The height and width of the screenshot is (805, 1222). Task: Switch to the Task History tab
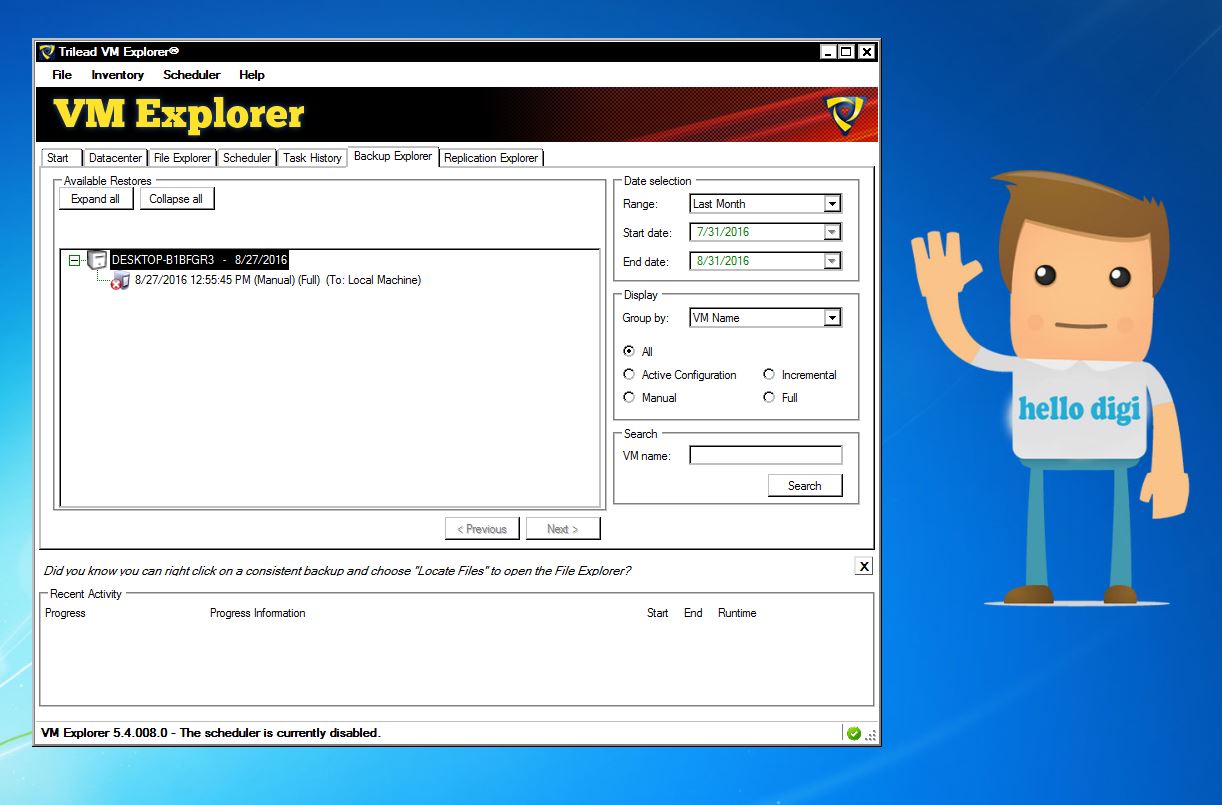tap(312, 158)
